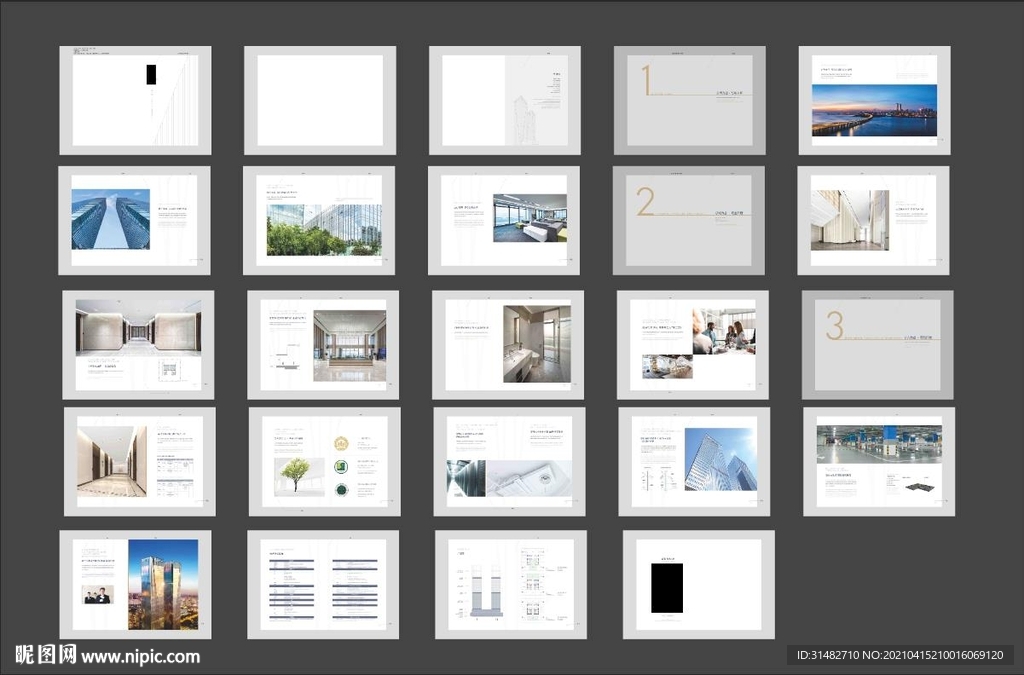1024x675 pixels.
Task: Select the last page with large black rectangle
Action: [698, 584]
